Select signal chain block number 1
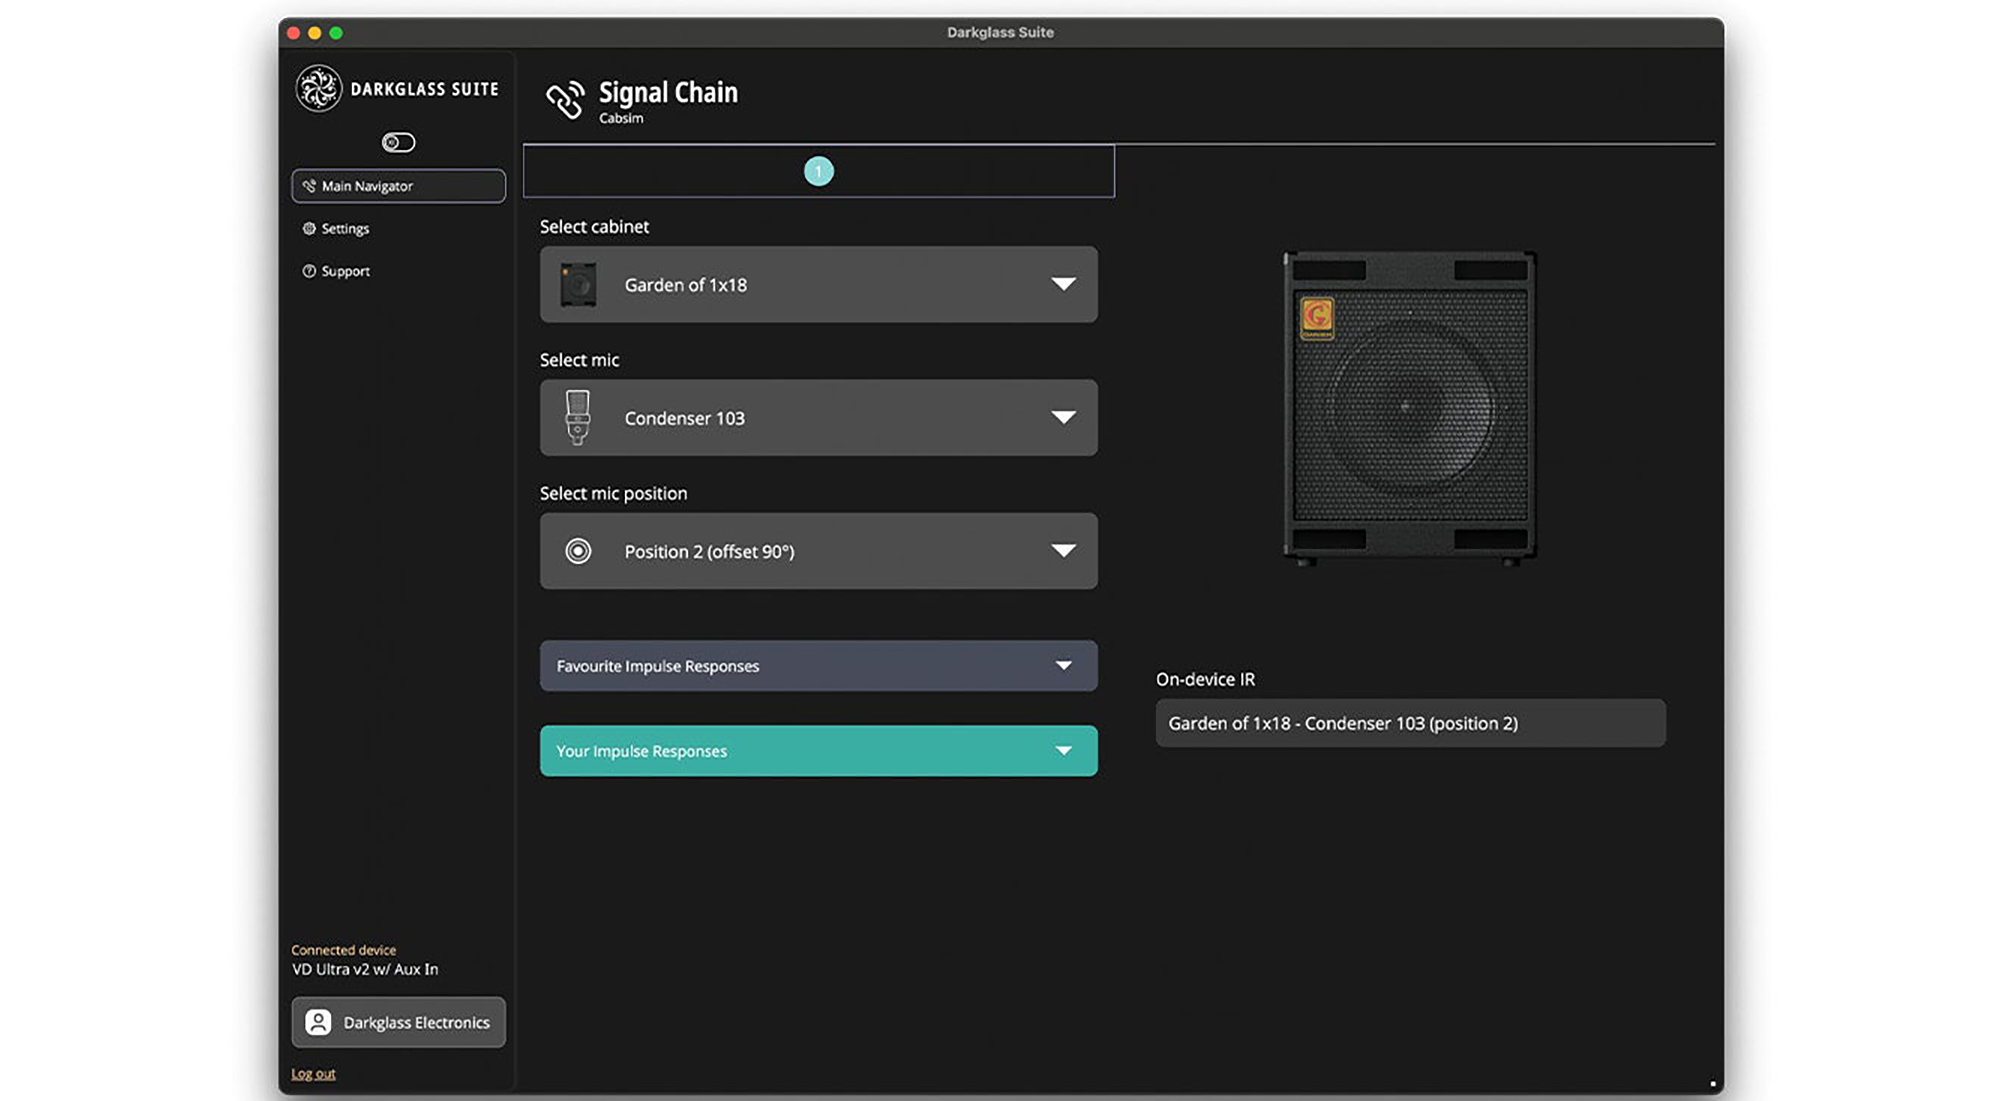This screenshot has height=1101, width=2000. [819, 171]
